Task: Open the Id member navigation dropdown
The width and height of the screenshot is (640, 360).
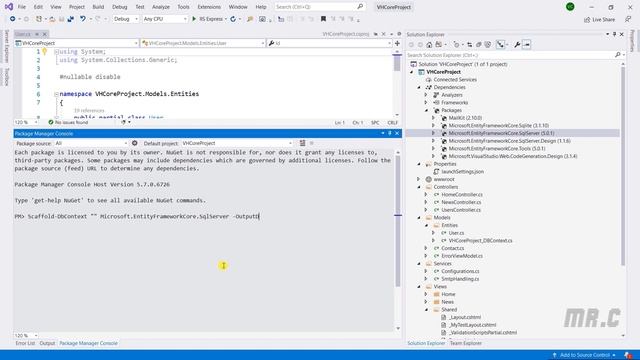Action: pyautogui.click(x=329, y=43)
